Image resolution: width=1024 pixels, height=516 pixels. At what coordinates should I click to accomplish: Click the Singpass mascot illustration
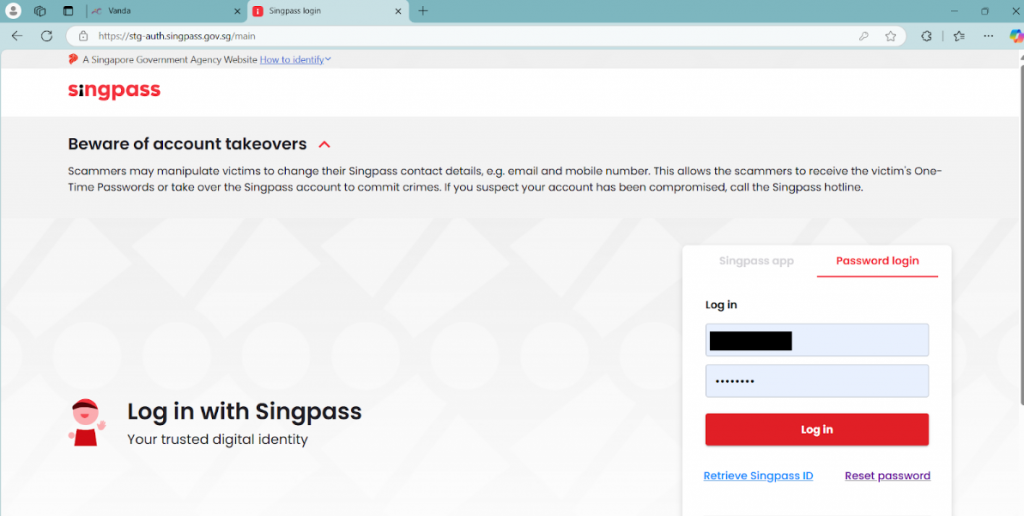pyautogui.click(x=86, y=423)
